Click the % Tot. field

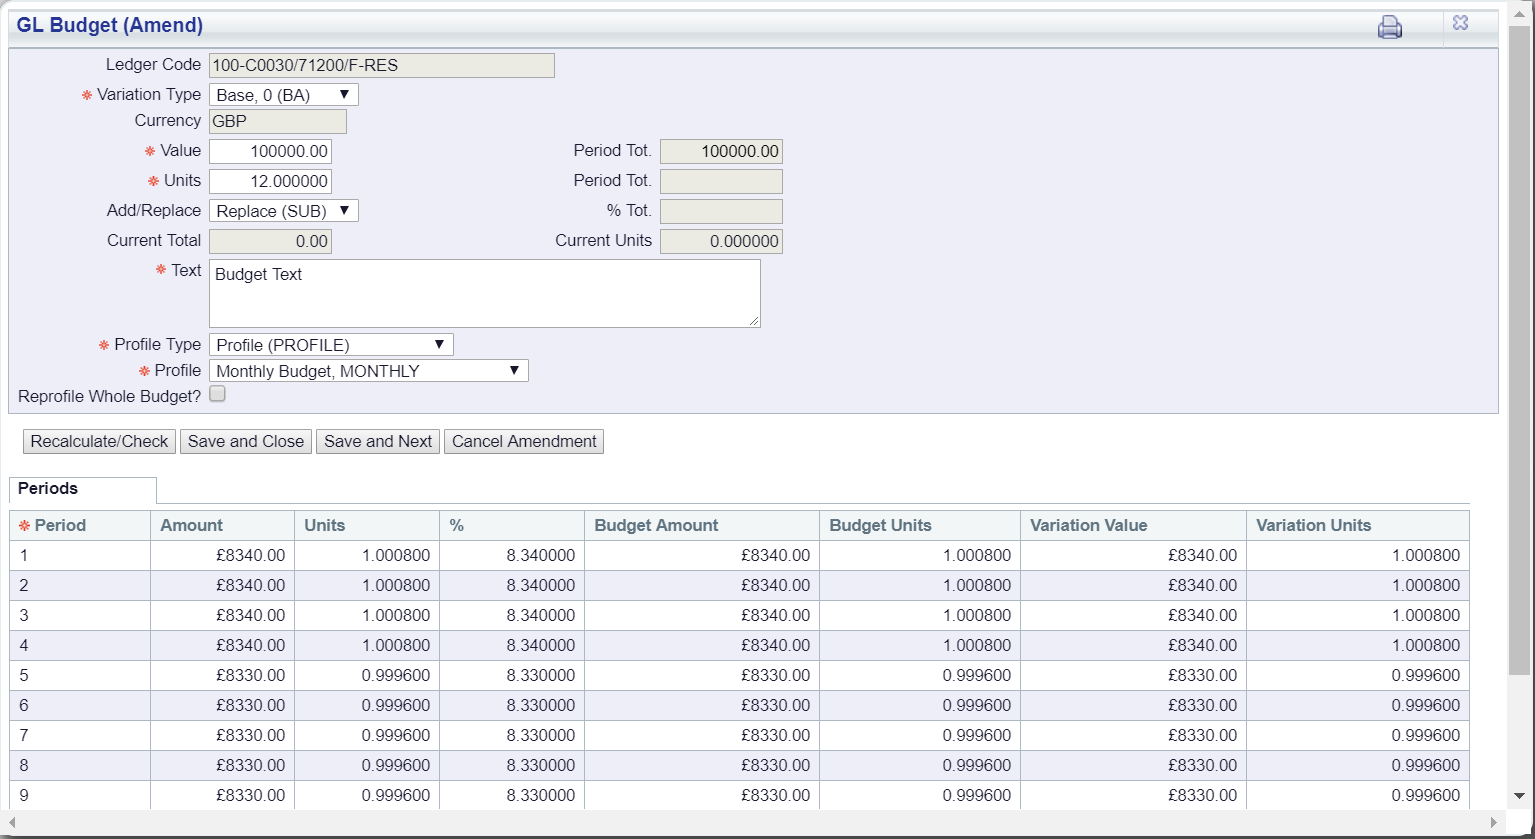click(x=722, y=211)
